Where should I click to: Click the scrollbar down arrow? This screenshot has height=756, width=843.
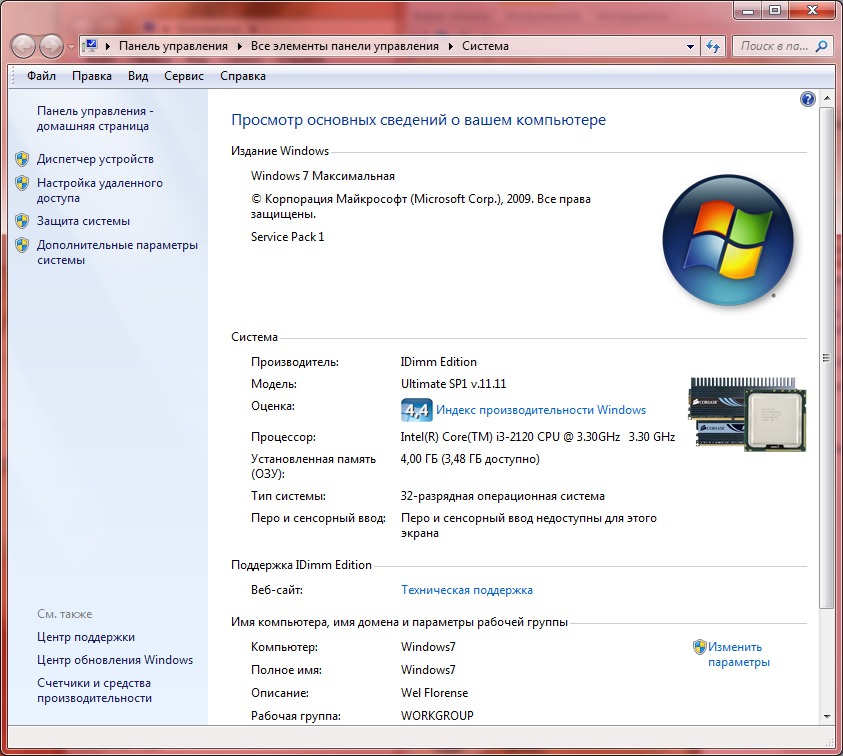(x=826, y=716)
